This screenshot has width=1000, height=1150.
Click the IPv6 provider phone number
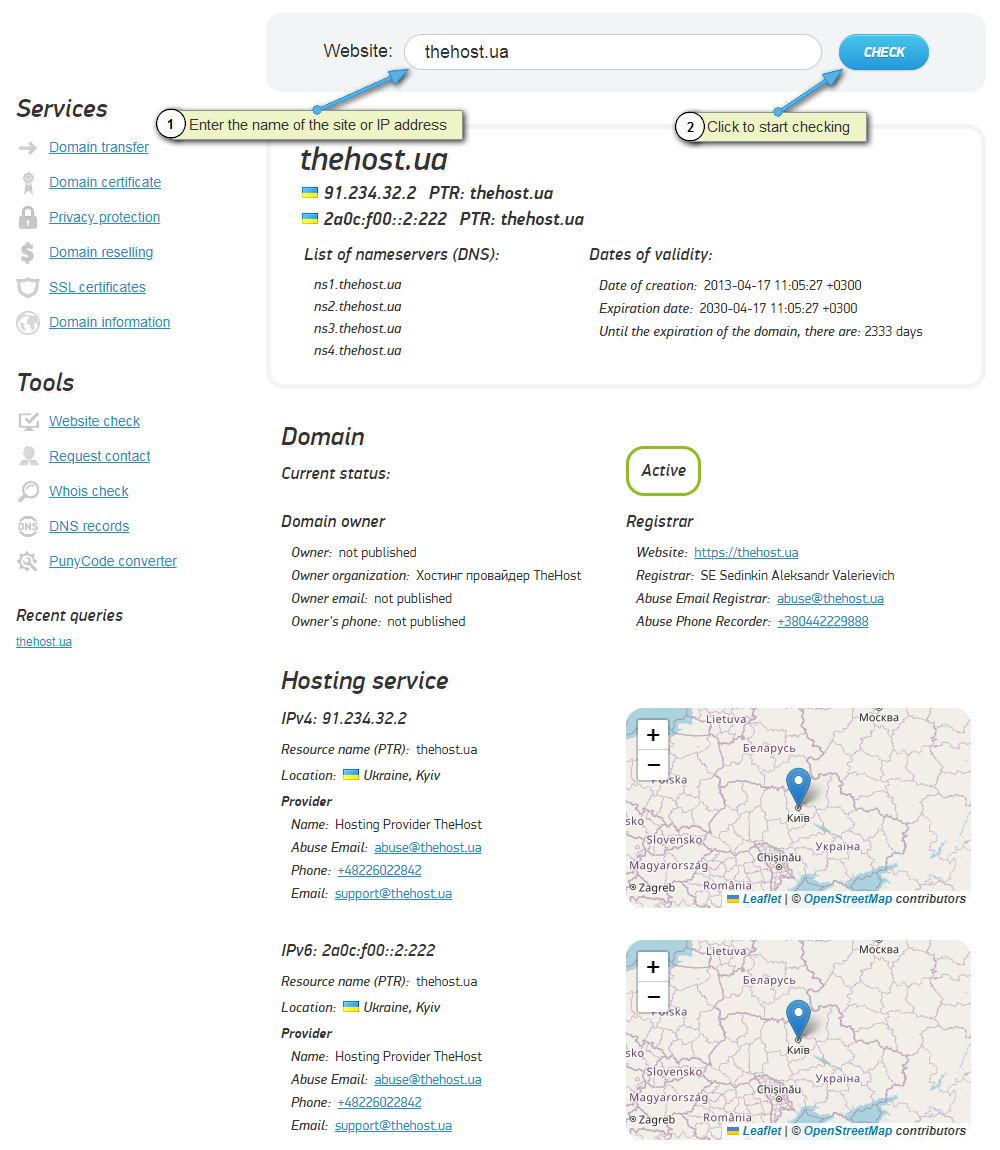379,1102
